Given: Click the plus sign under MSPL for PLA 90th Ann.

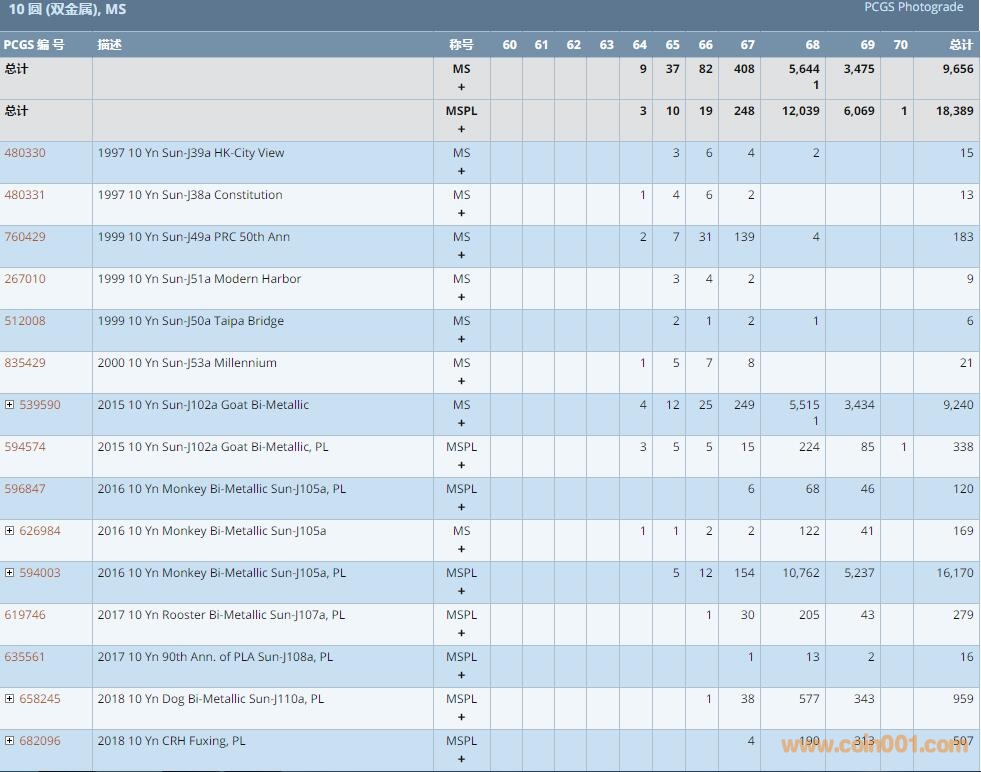Looking at the screenshot, I should (x=461, y=675).
